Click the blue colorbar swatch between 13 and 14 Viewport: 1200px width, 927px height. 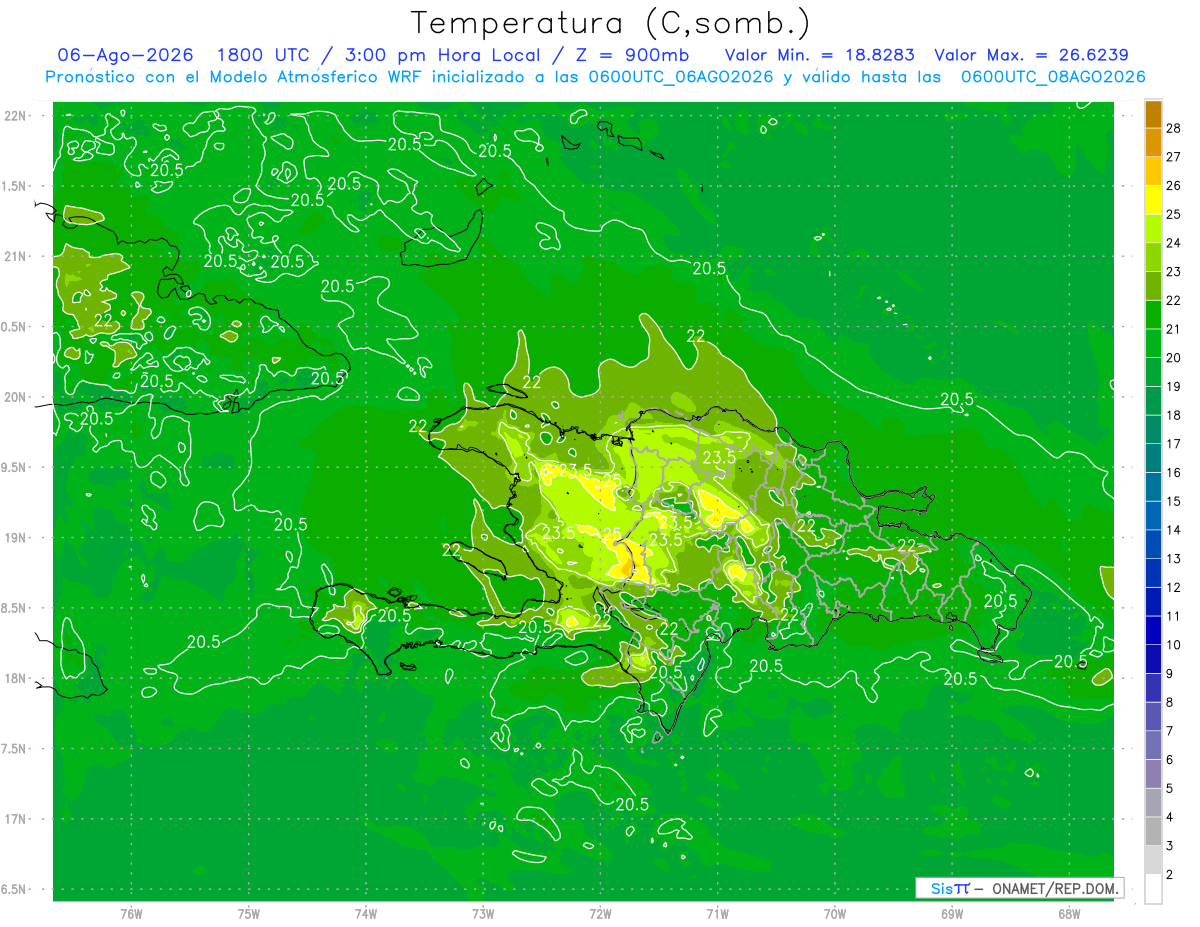(x=1153, y=545)
